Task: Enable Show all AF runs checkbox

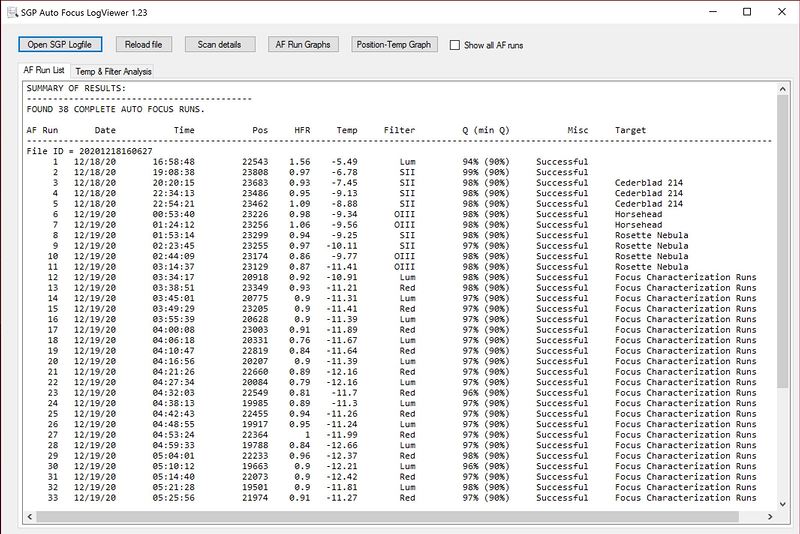Action: (x=455, y=45)
